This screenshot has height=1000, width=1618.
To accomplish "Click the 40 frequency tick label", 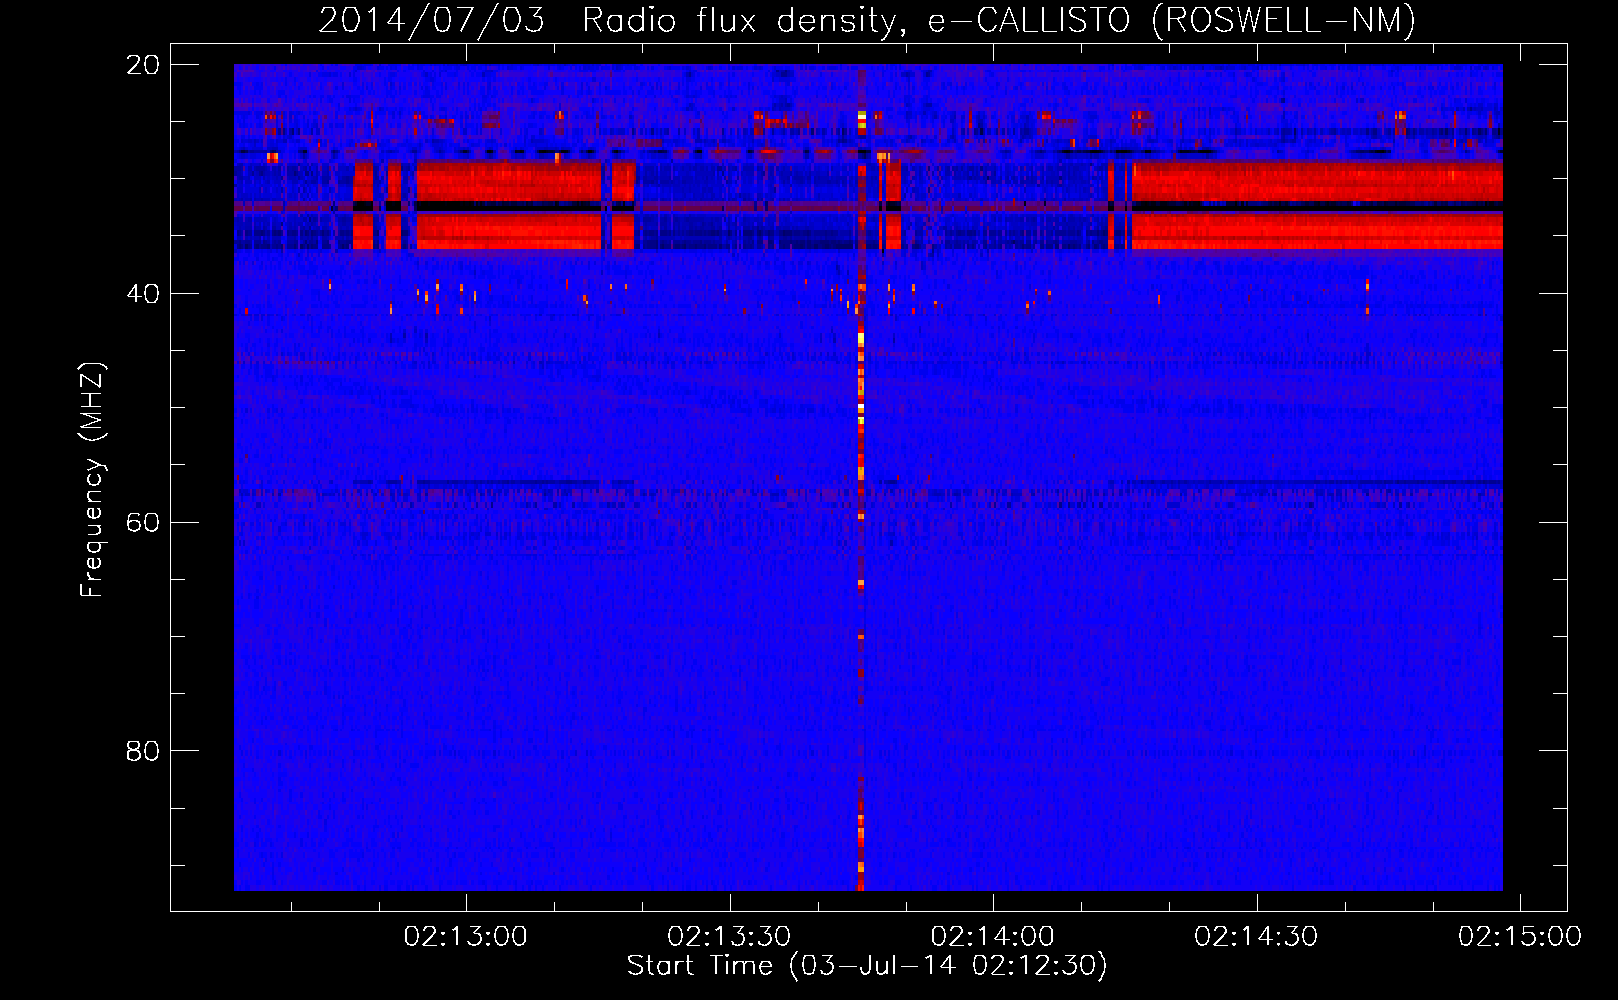I will pos(142,294).
